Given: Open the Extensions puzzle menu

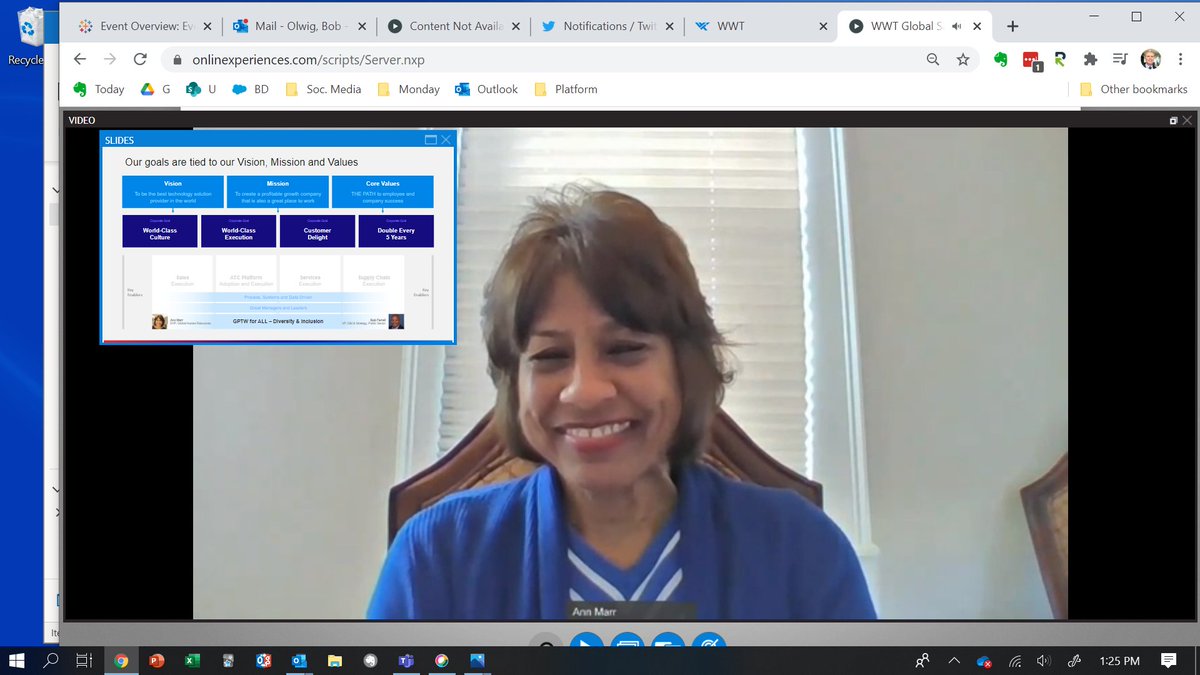Looking at the screenshot, I should [1090, 59].
